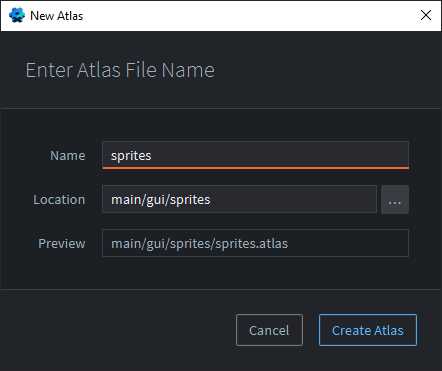
Task: Click the Name label
Action: 68,156
